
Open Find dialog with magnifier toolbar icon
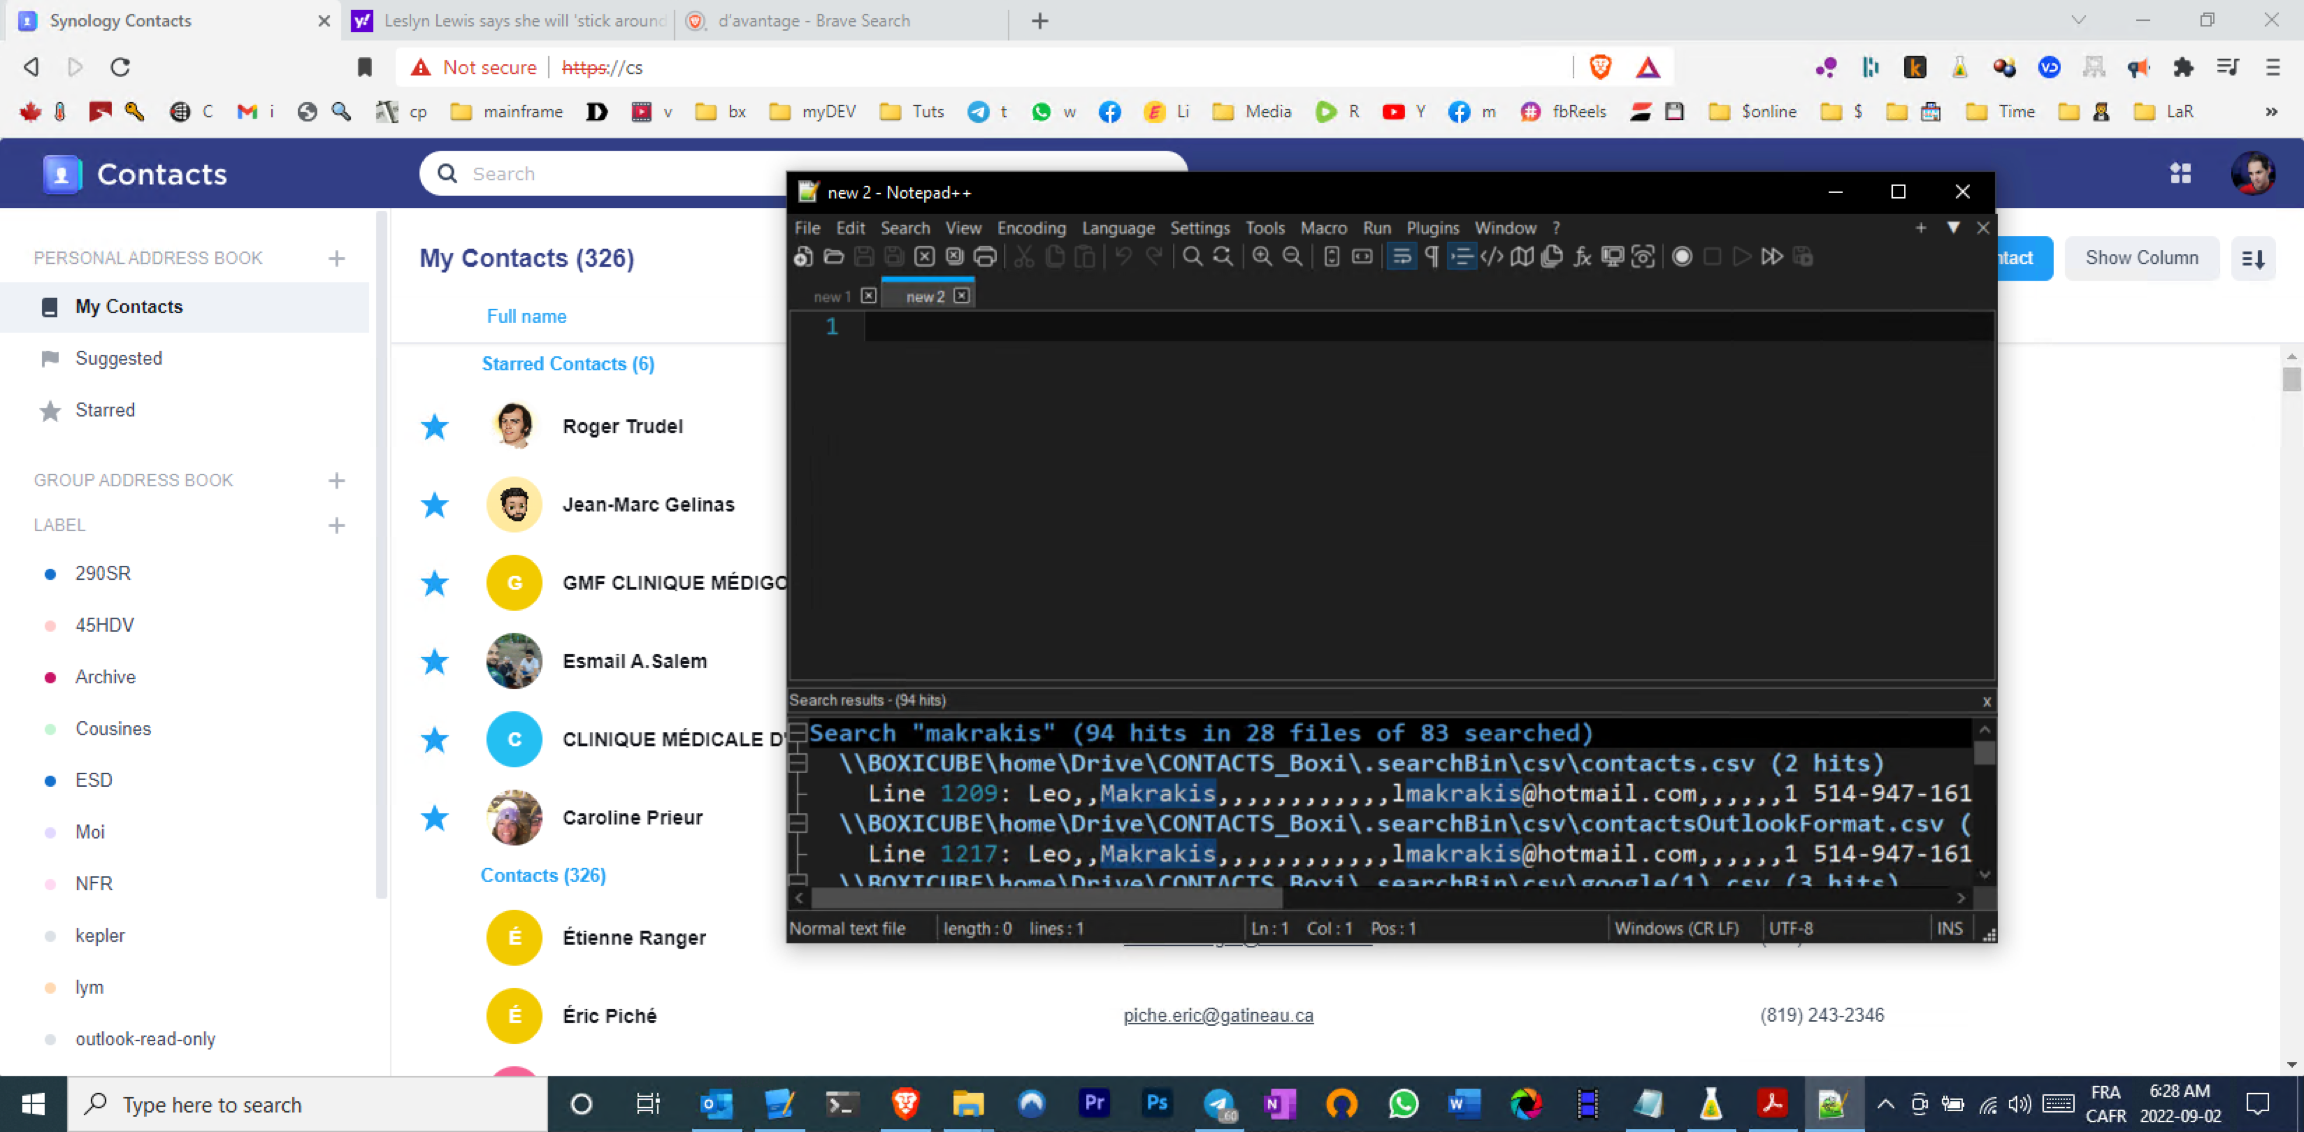(1192, 257)
